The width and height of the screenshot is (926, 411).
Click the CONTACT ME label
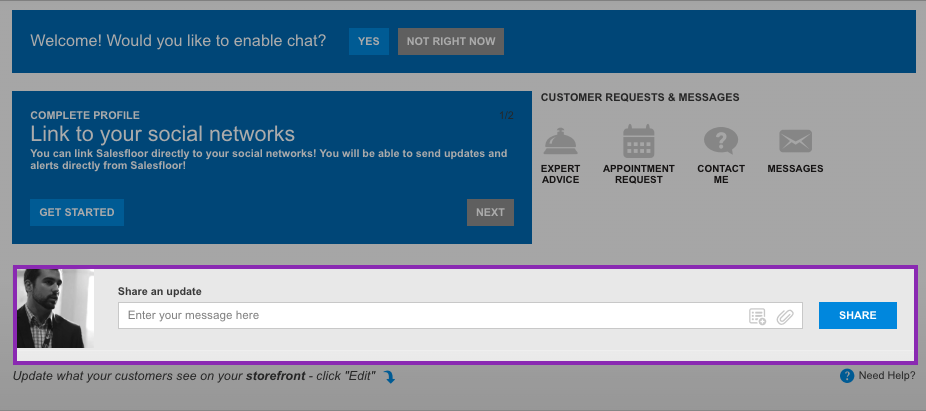click(720, 174)
